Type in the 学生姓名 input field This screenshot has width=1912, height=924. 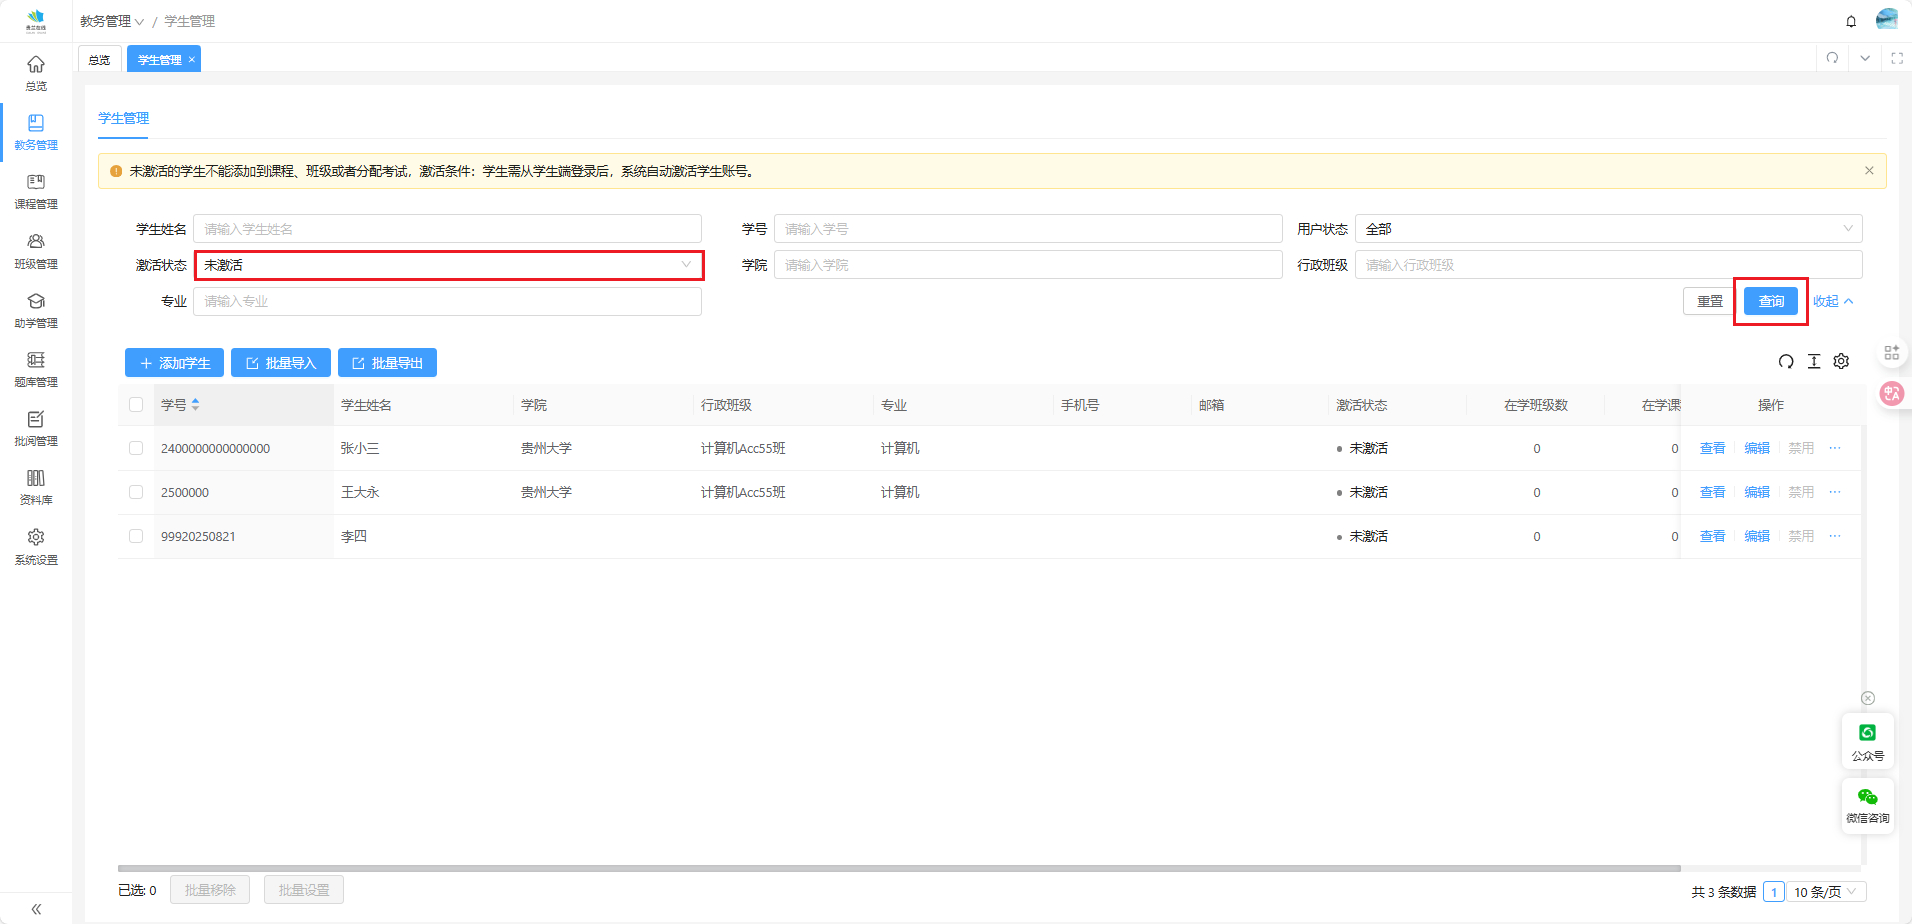pos(447,229)
